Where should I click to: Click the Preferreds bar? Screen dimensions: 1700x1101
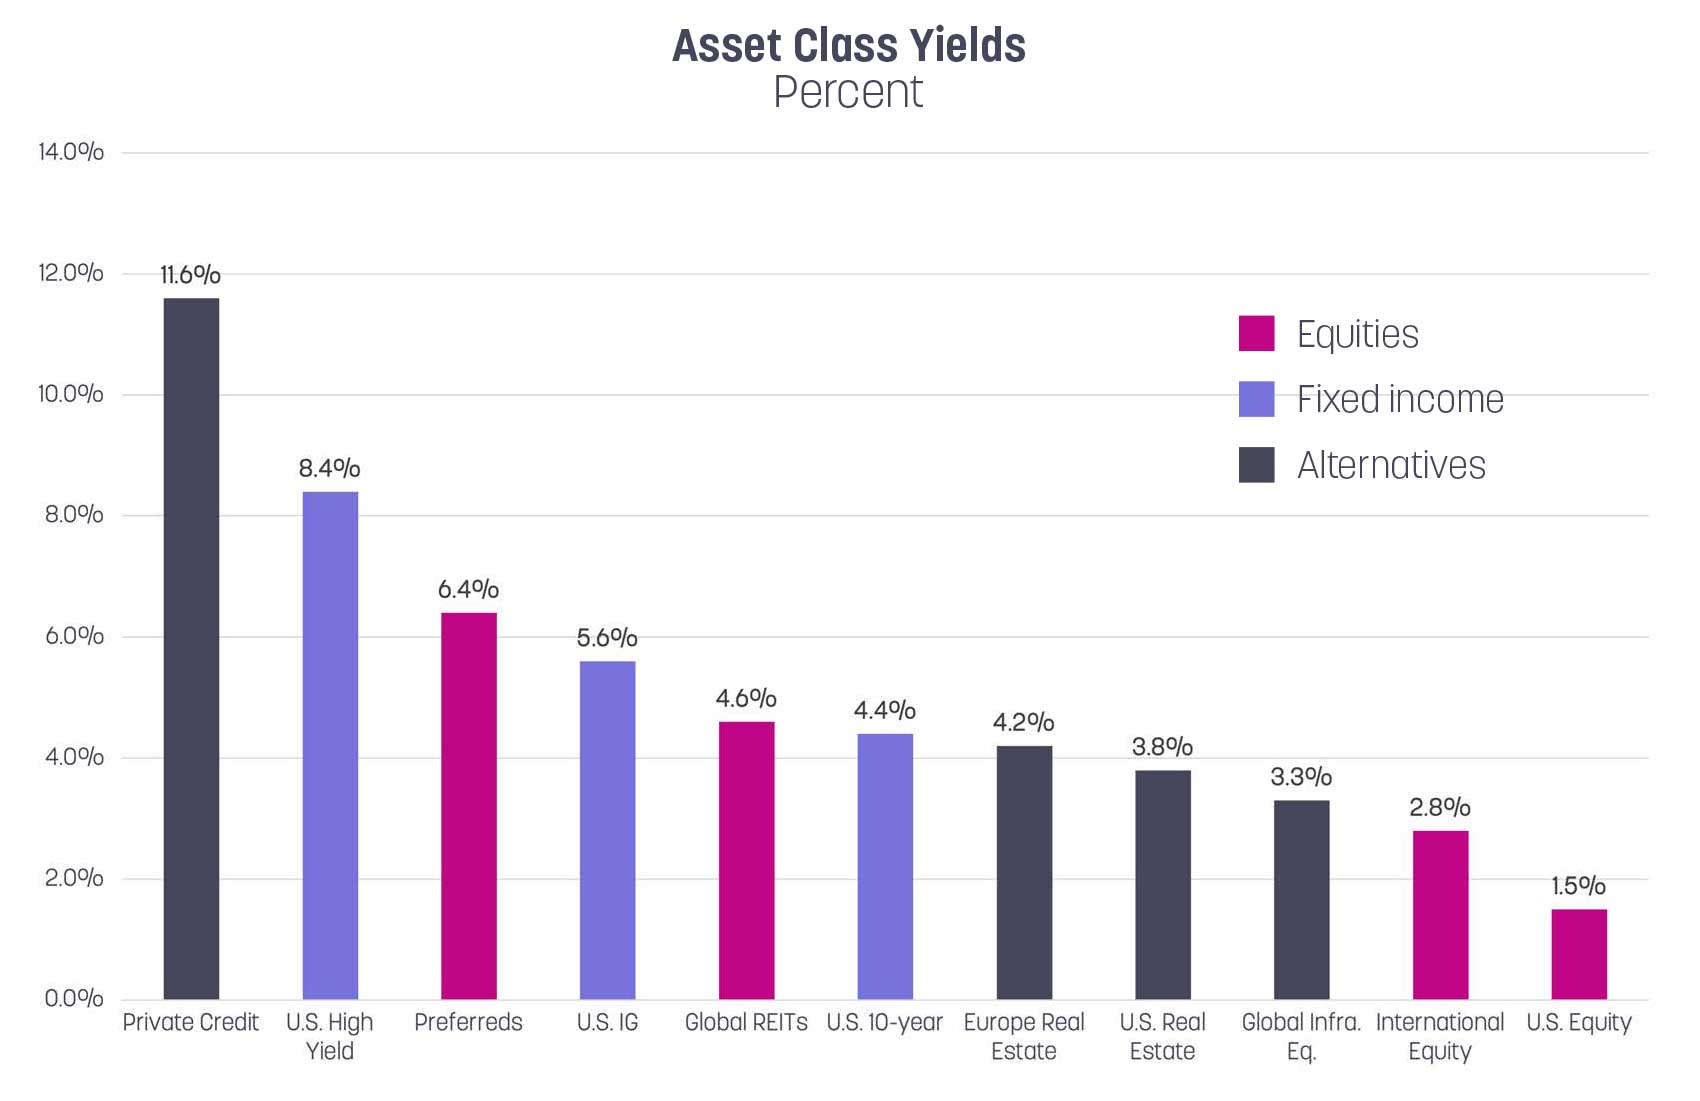coord(469,805)
